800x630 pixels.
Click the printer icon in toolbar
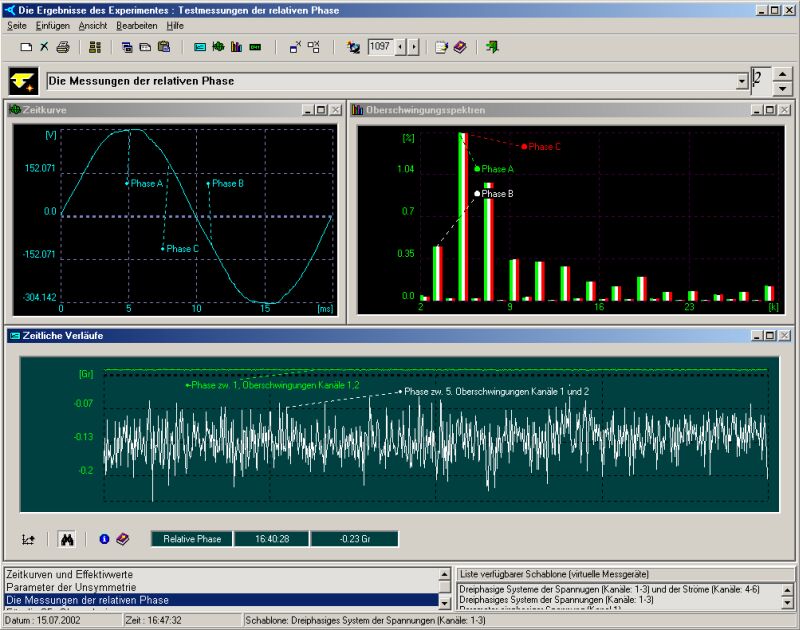62,47
